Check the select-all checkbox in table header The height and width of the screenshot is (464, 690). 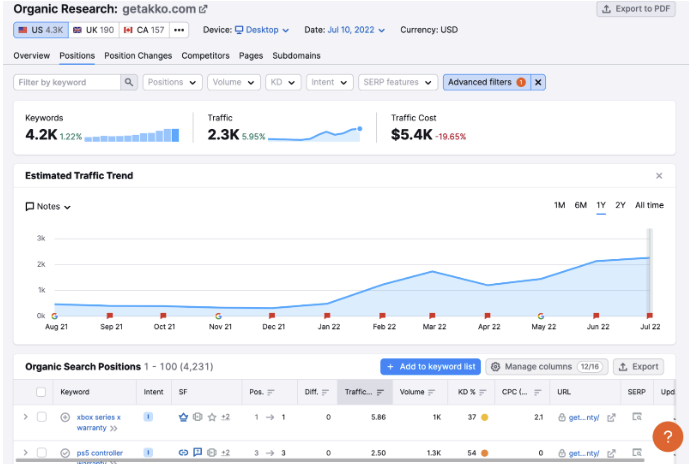point(42,392)
